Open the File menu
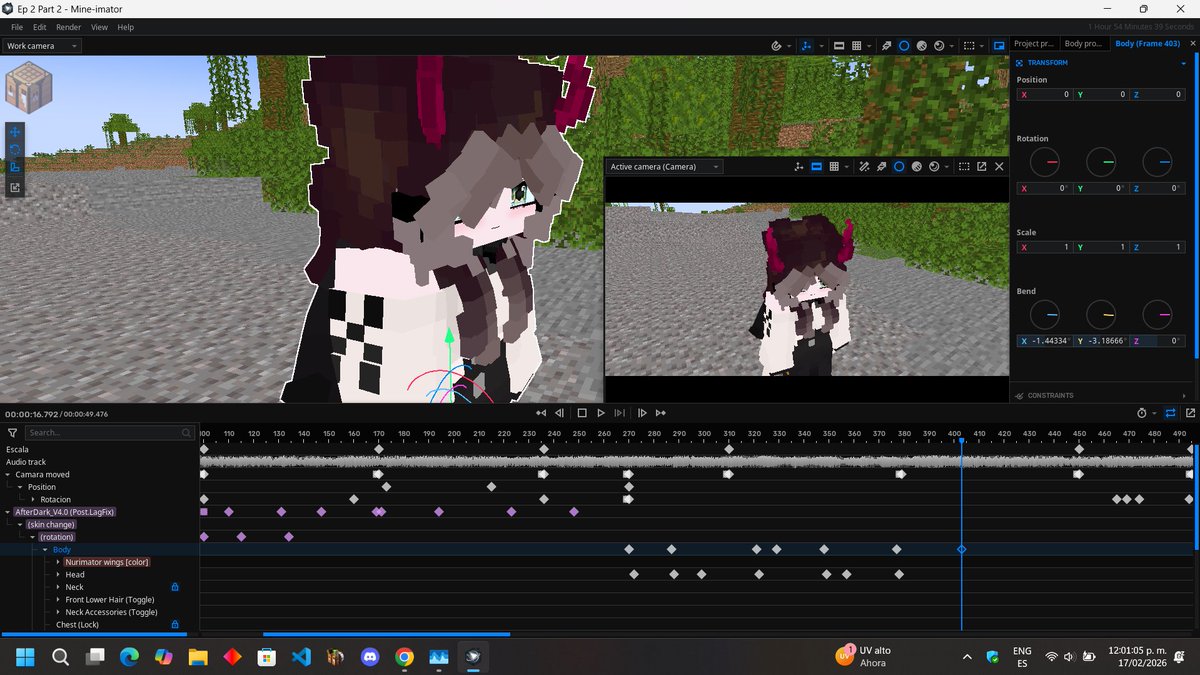The image size is (1200, 675). [17, 27]
